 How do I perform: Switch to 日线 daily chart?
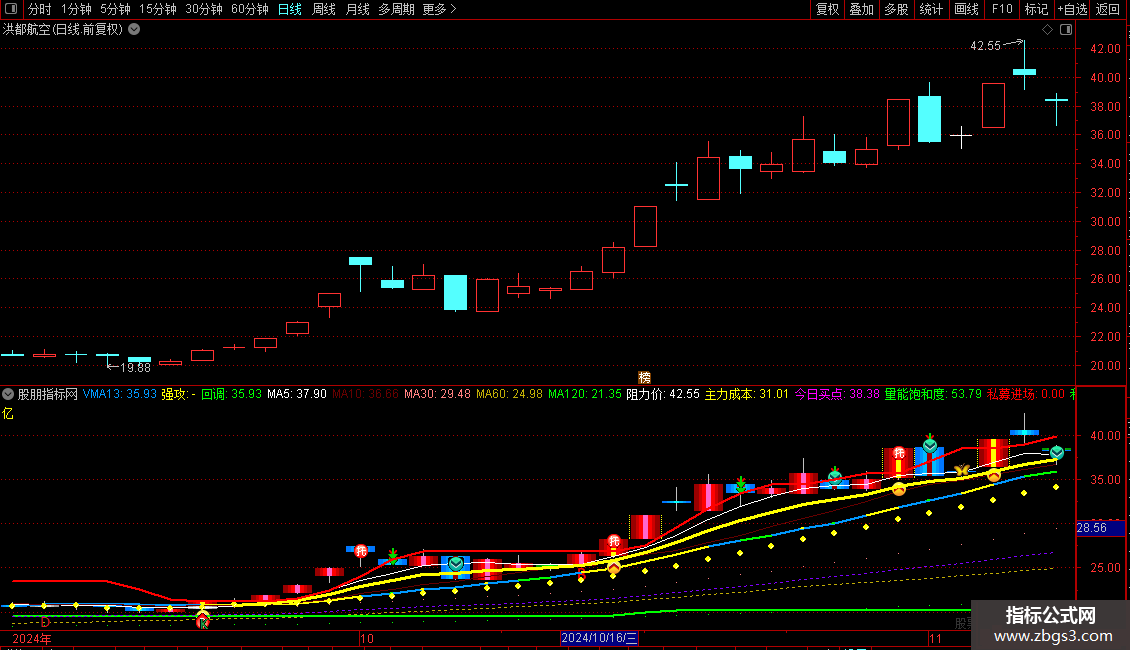(x=290, y=9)
